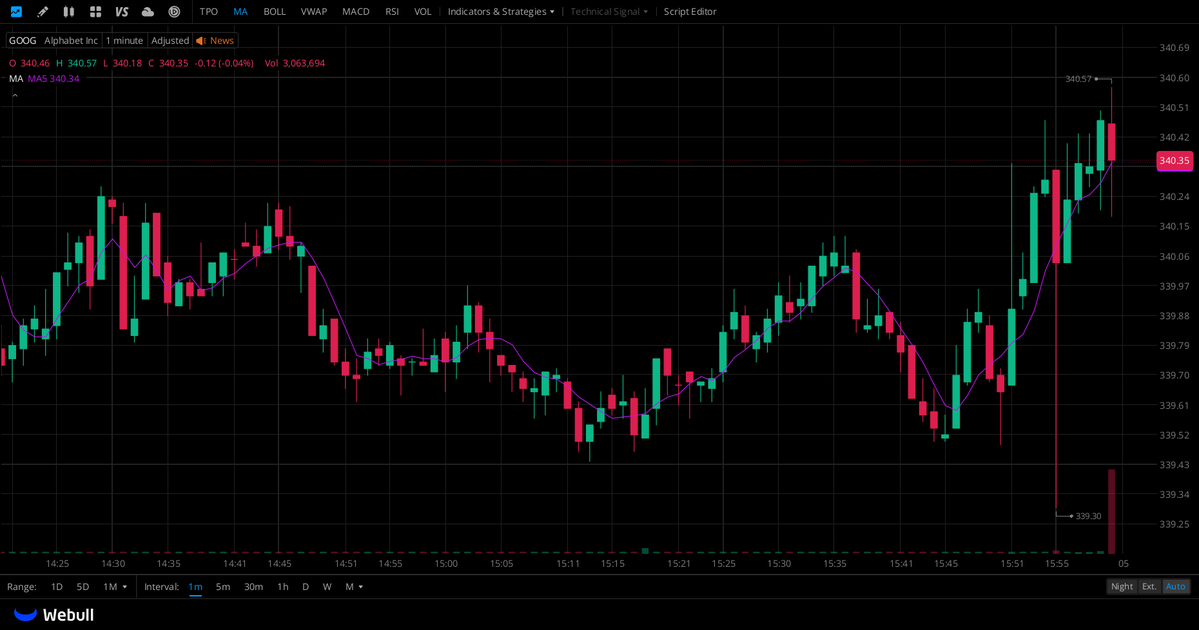Open the M interval dropdown
This screenshot has width=1199, height=630.
pos(353,586)
